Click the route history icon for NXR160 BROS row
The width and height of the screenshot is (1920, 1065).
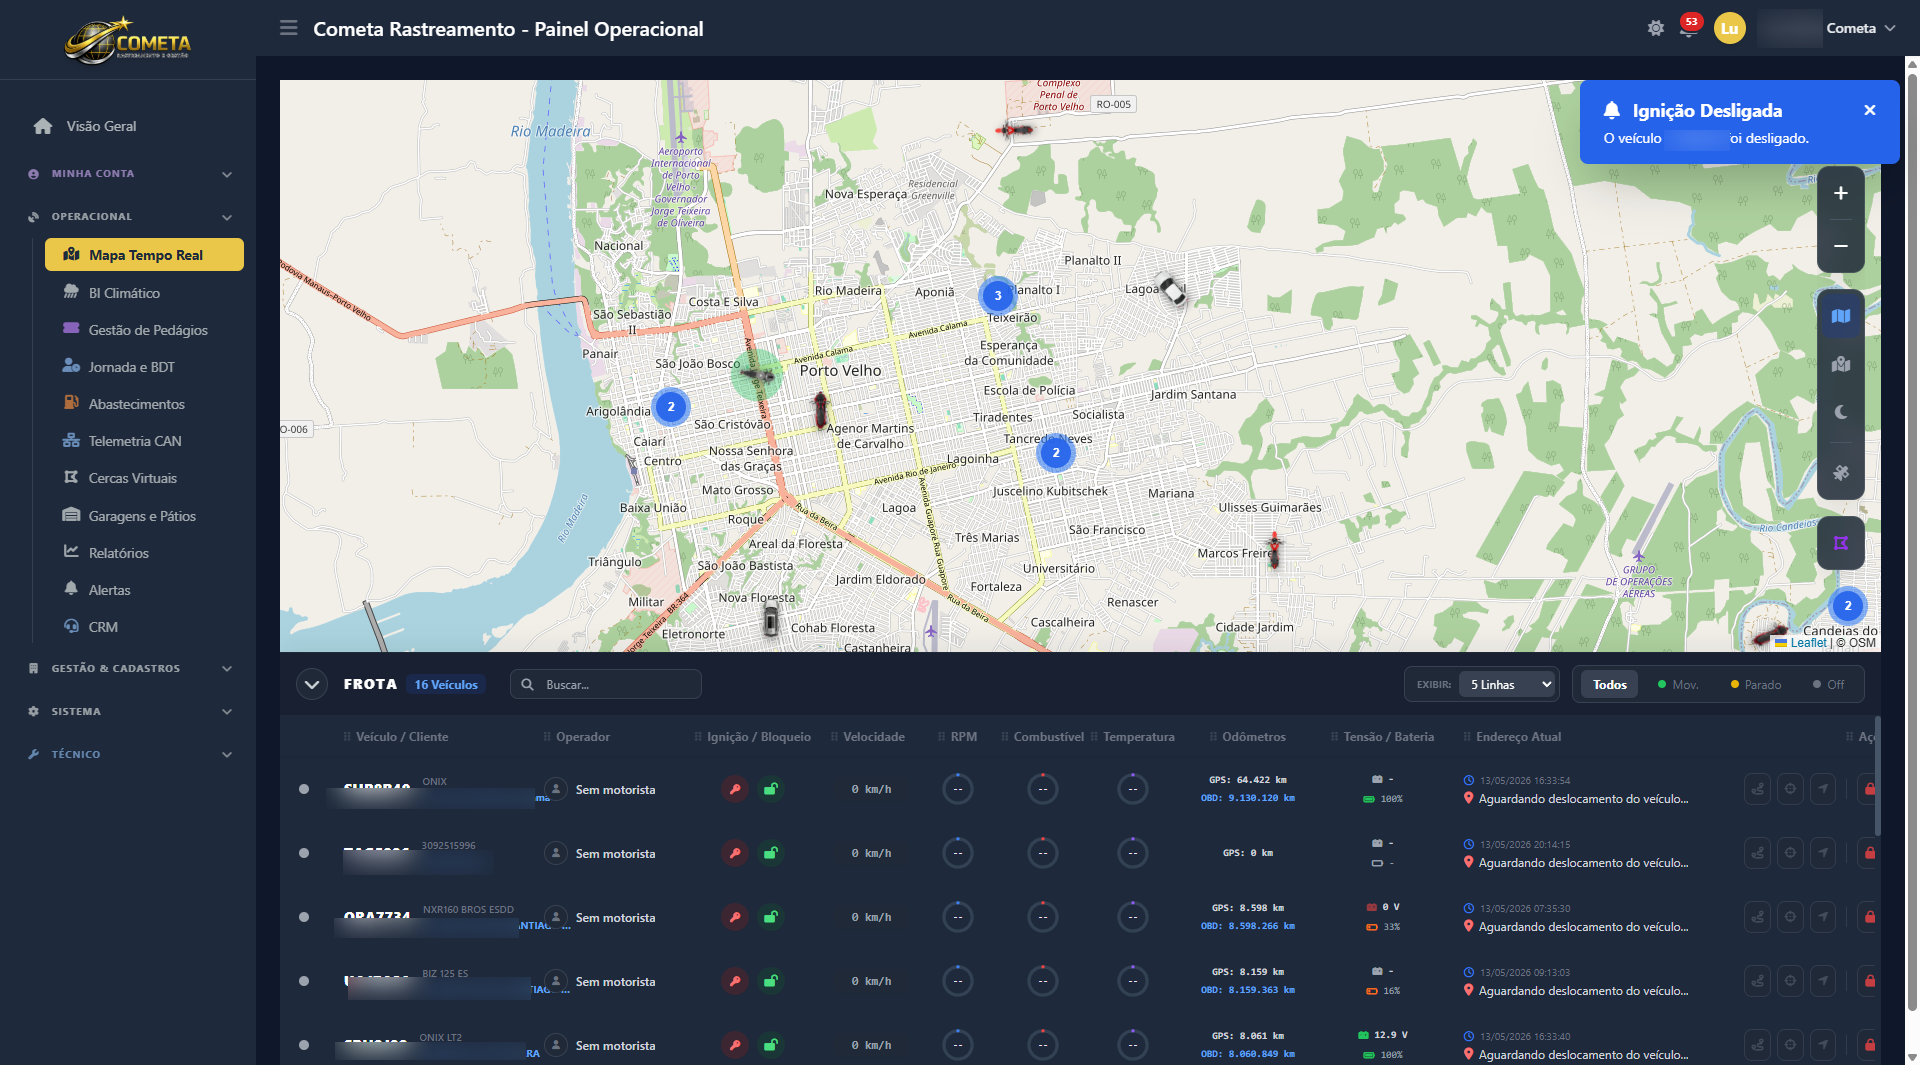pos(1757,917)
